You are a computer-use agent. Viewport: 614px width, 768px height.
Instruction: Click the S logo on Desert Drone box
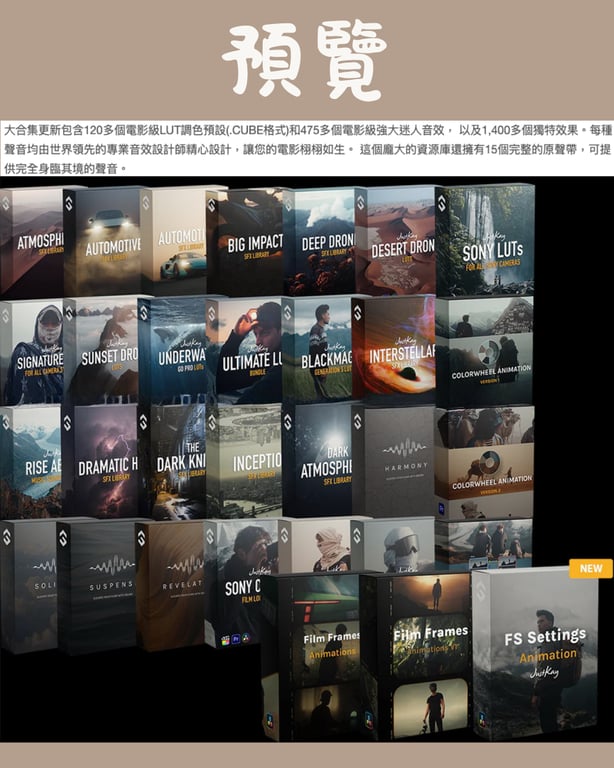coord(361,203)
